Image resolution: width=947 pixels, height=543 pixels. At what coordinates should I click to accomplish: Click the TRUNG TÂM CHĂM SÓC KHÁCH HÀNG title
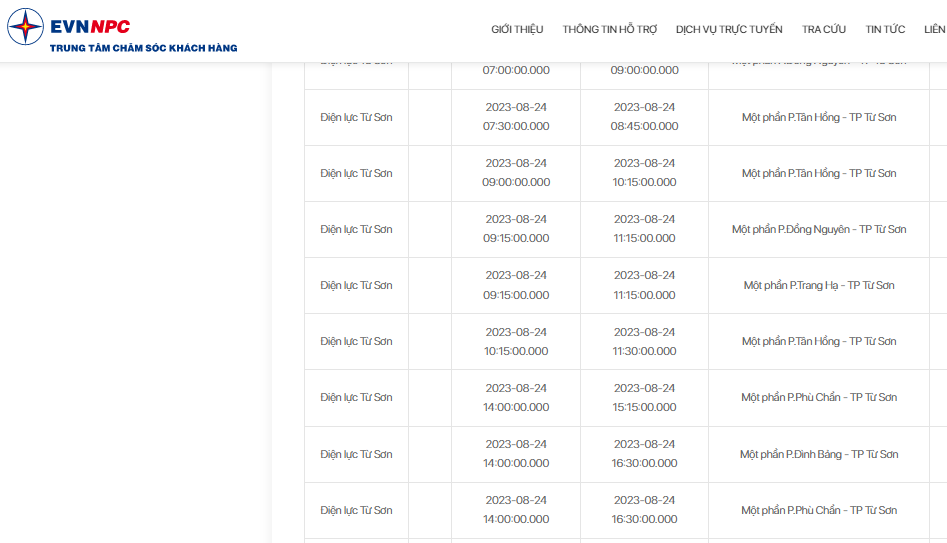click(144, 48)
